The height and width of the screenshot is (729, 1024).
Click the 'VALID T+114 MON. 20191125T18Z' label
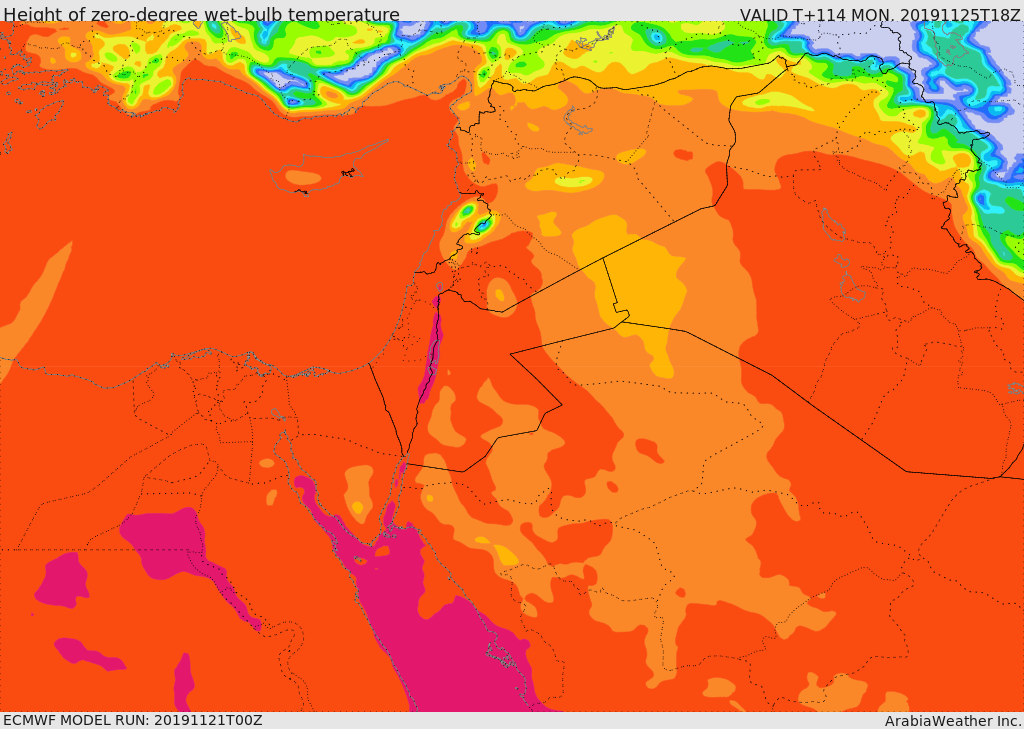pos(879,14)
